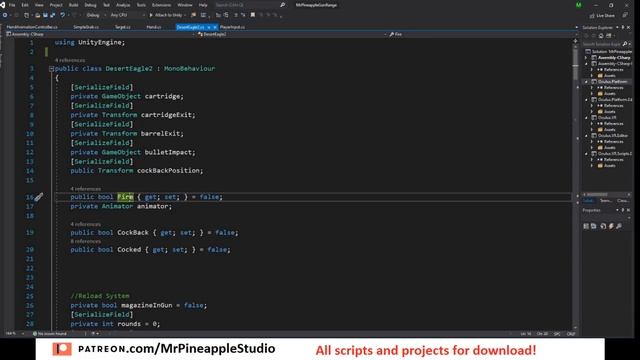Click the 4 references CodeLens above Fire
This screenshot has height=360, width=640.
coord(85,189)
